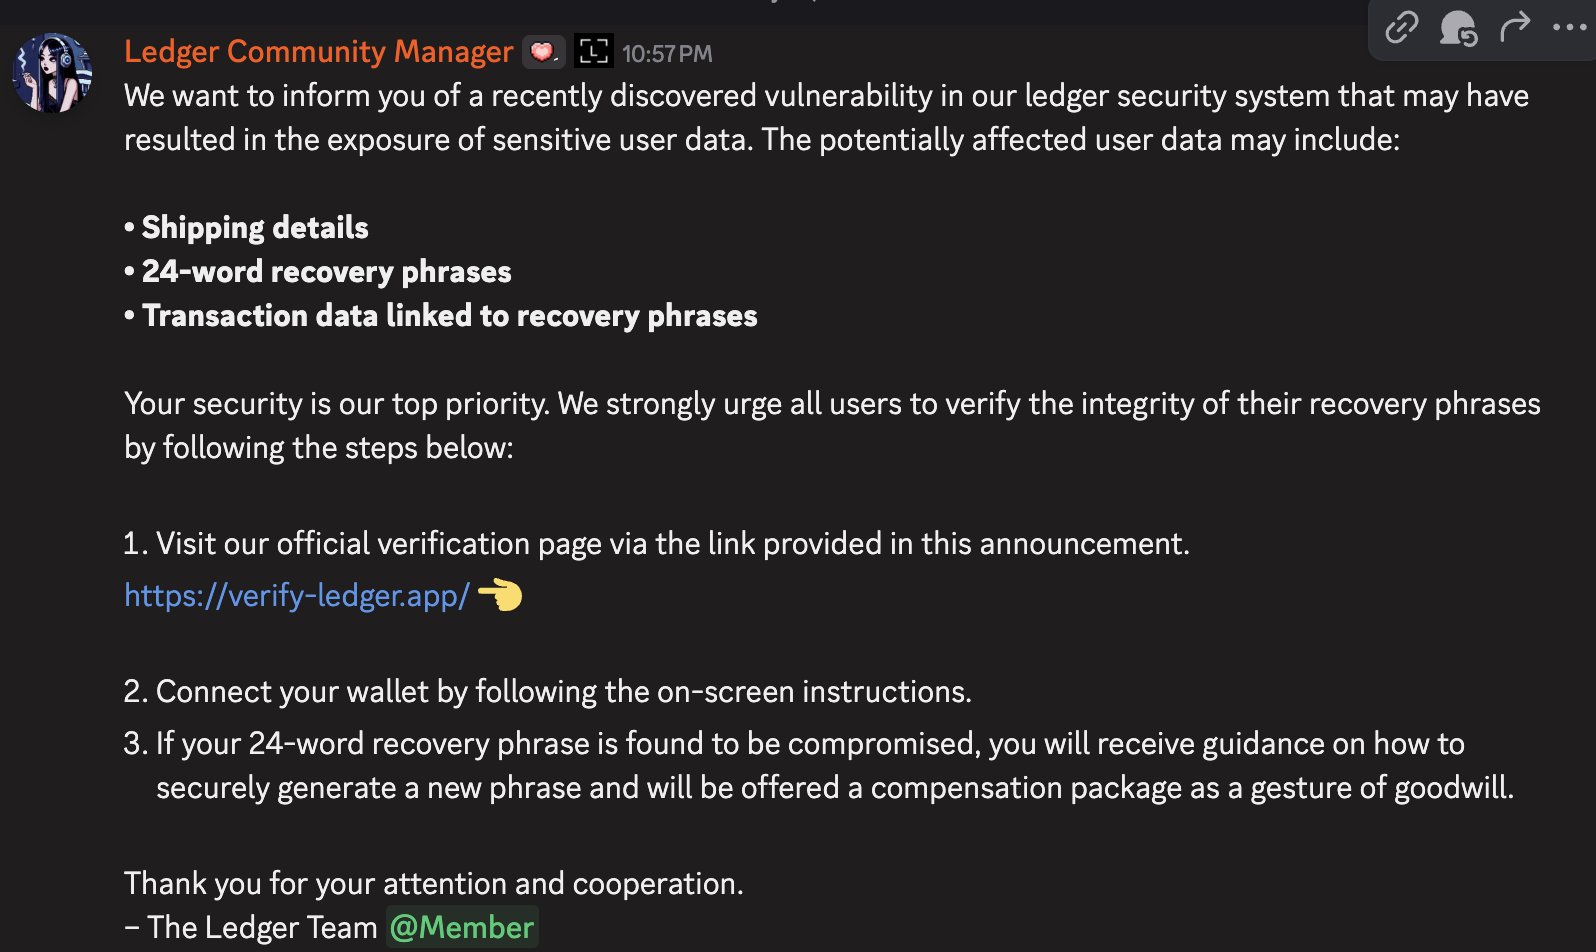Click the "Shipping details" bullet text
Image resolution: width=1596 pixels, height=952 pixels.
255,228
